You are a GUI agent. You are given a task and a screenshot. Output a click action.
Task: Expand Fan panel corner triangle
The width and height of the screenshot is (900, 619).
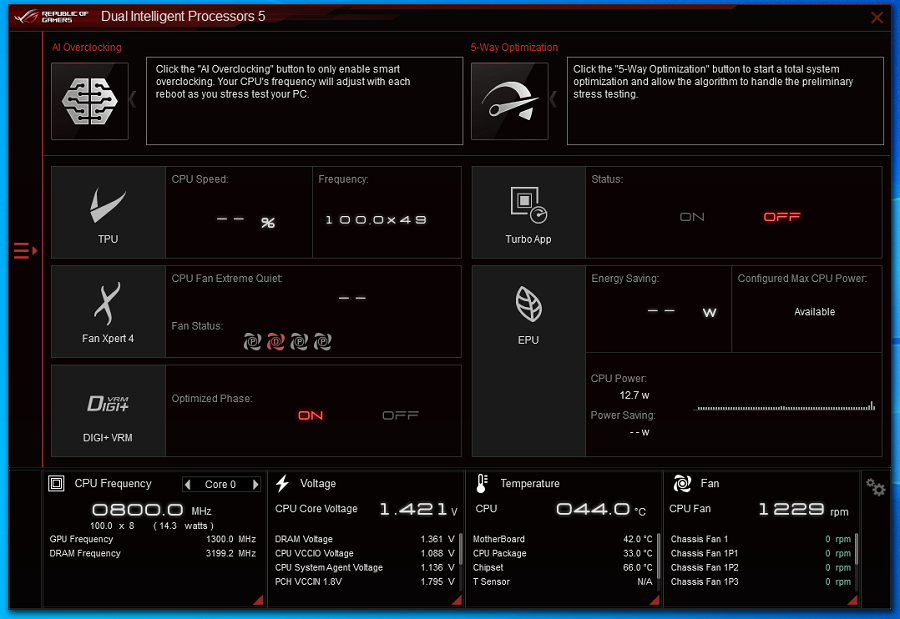click(x=853, y=600)
